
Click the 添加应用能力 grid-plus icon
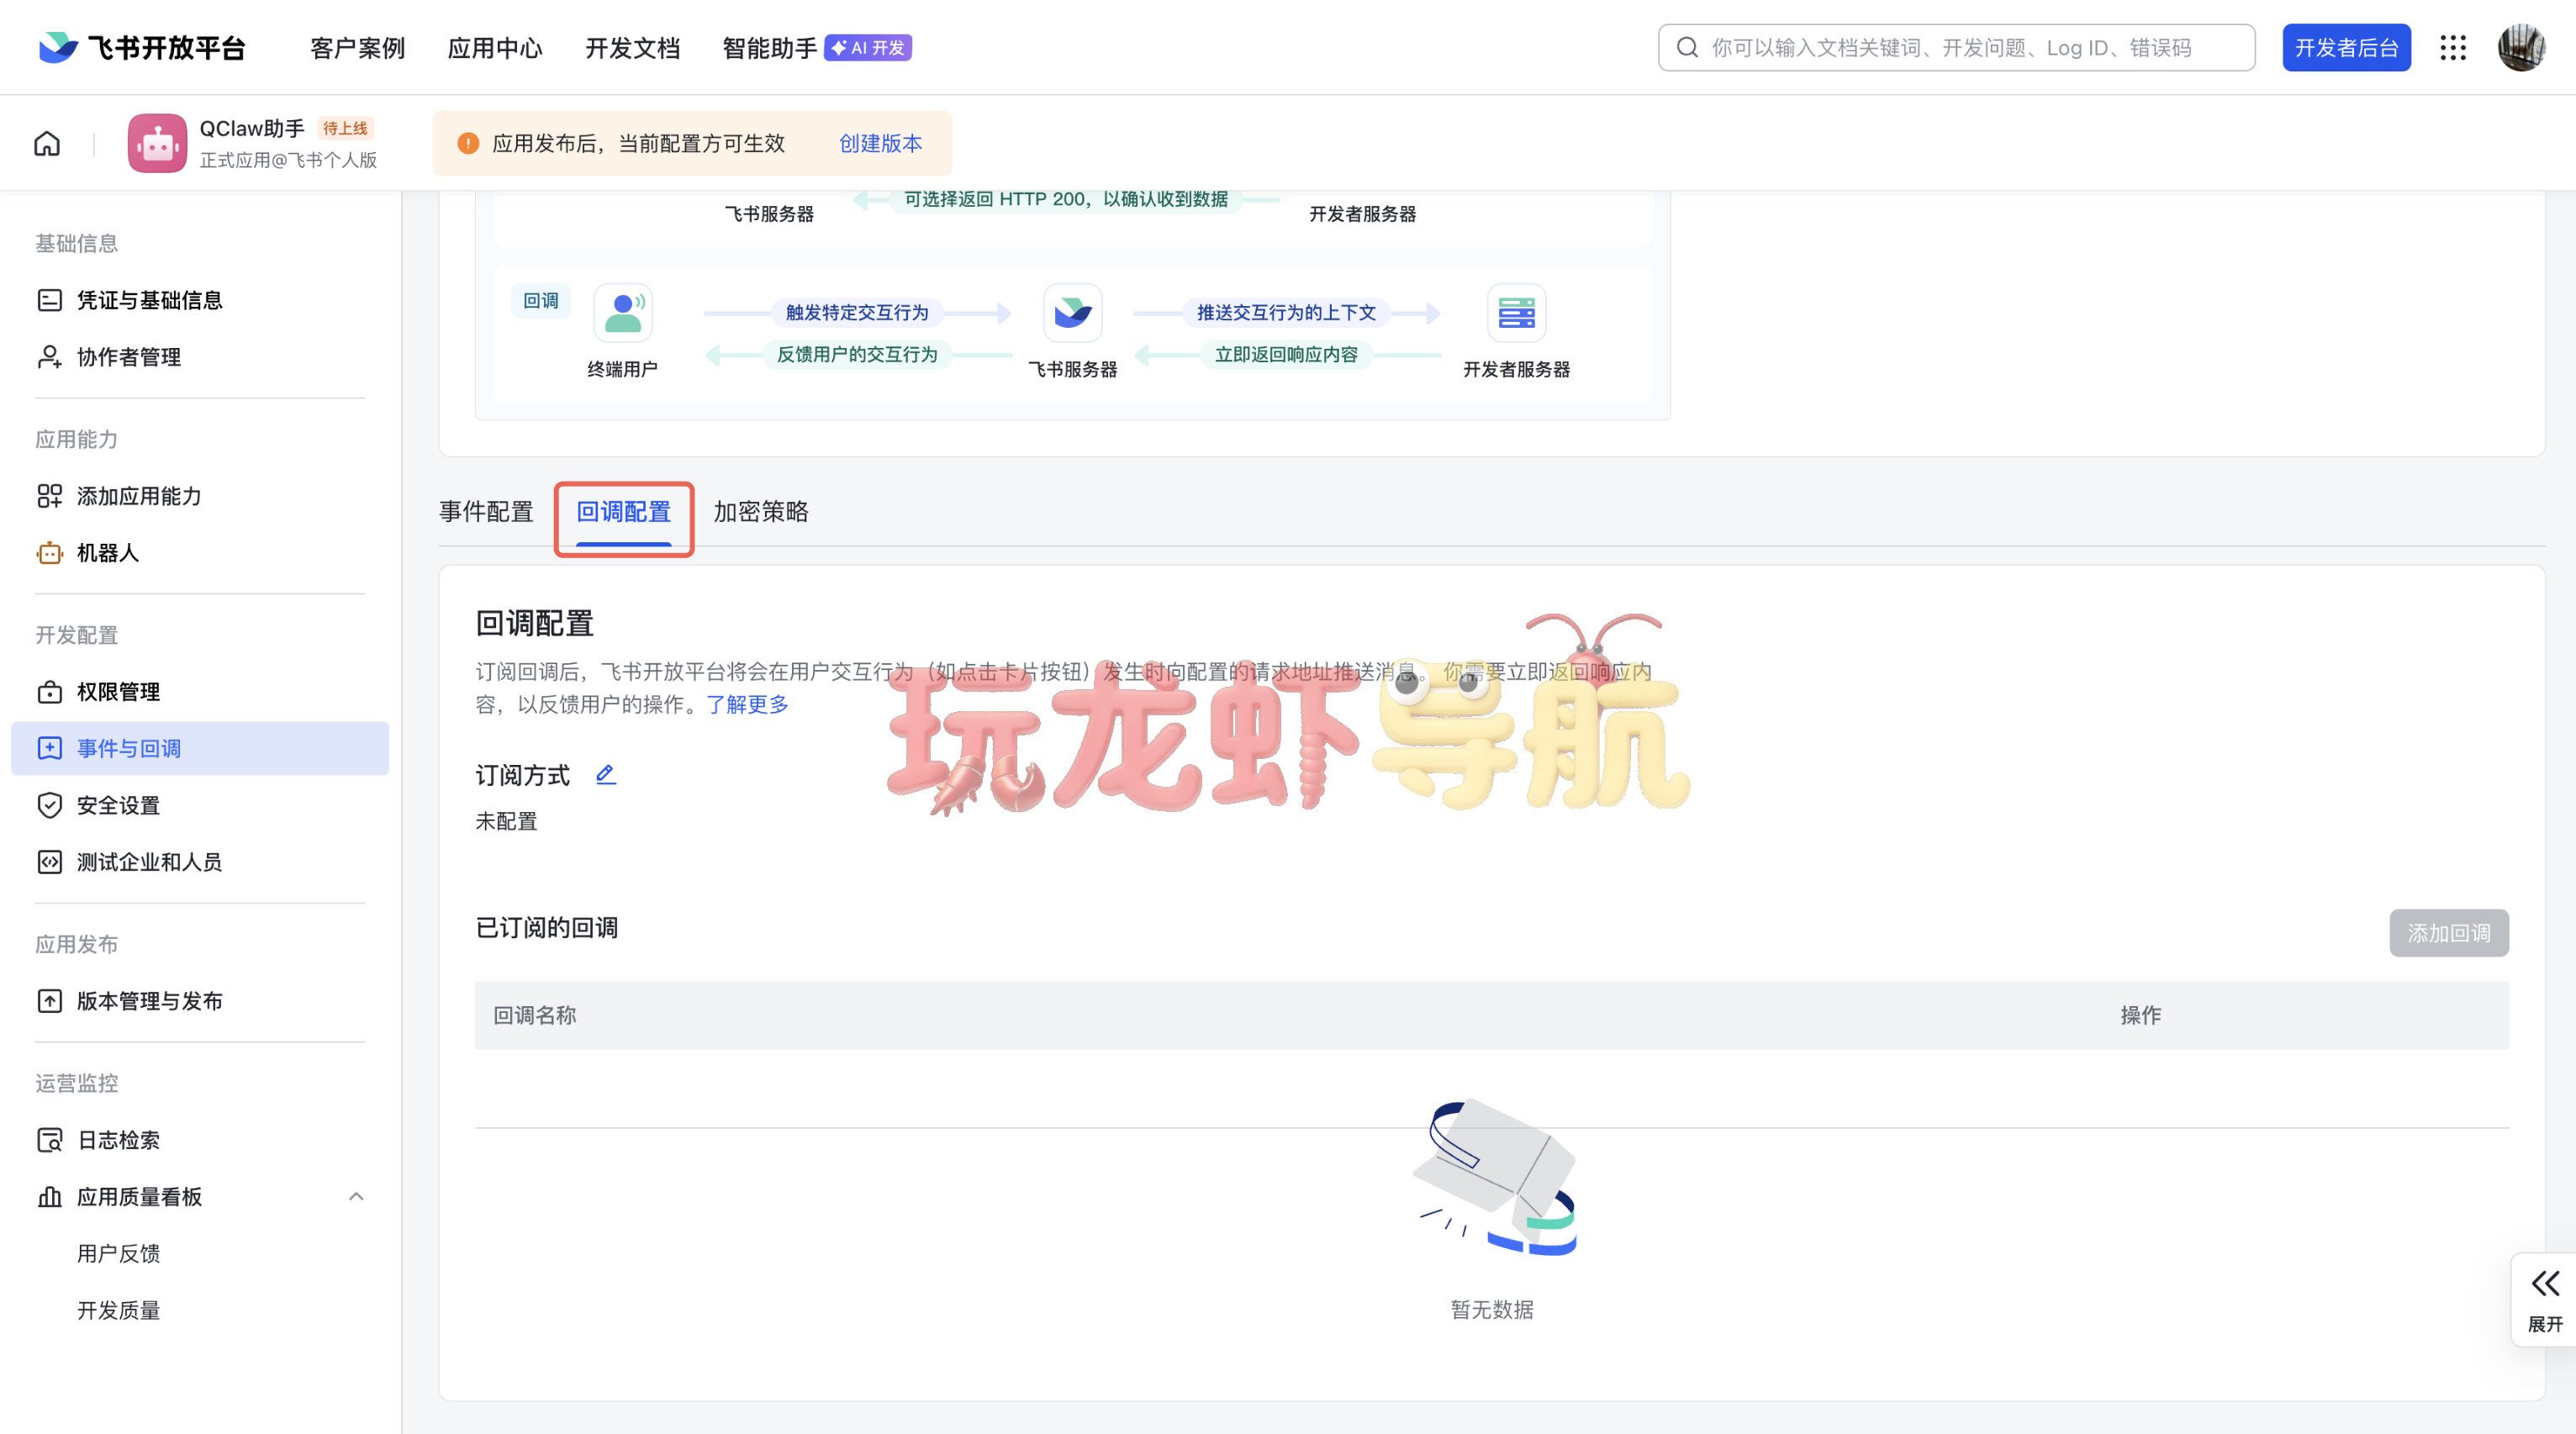[49, 496]
